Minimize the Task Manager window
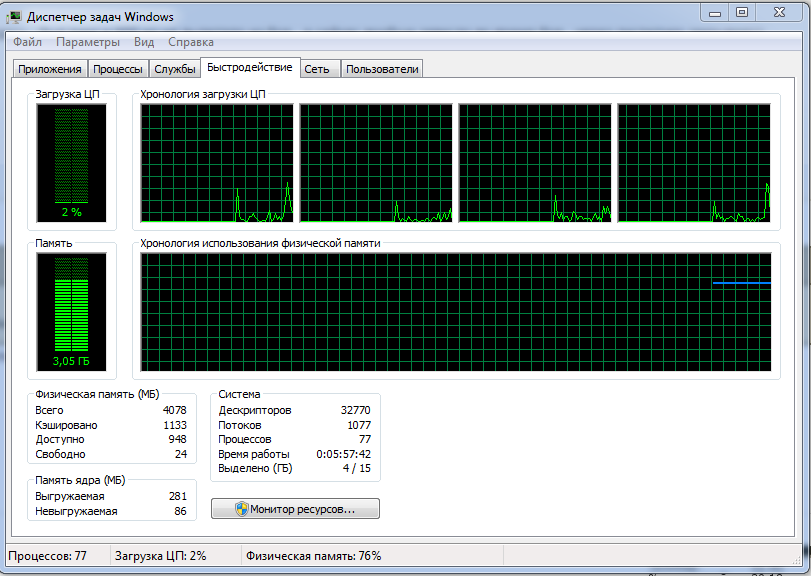 (715, 12)
